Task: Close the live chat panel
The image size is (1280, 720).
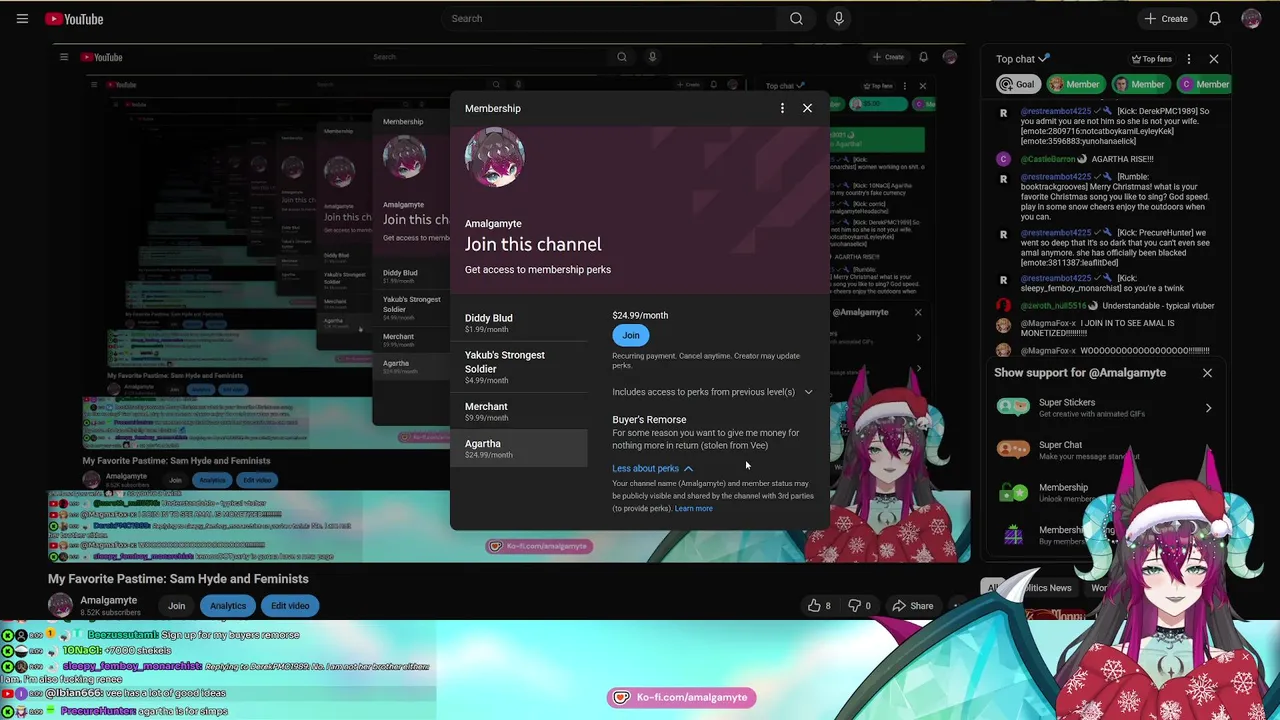Action: [1214, 59]
